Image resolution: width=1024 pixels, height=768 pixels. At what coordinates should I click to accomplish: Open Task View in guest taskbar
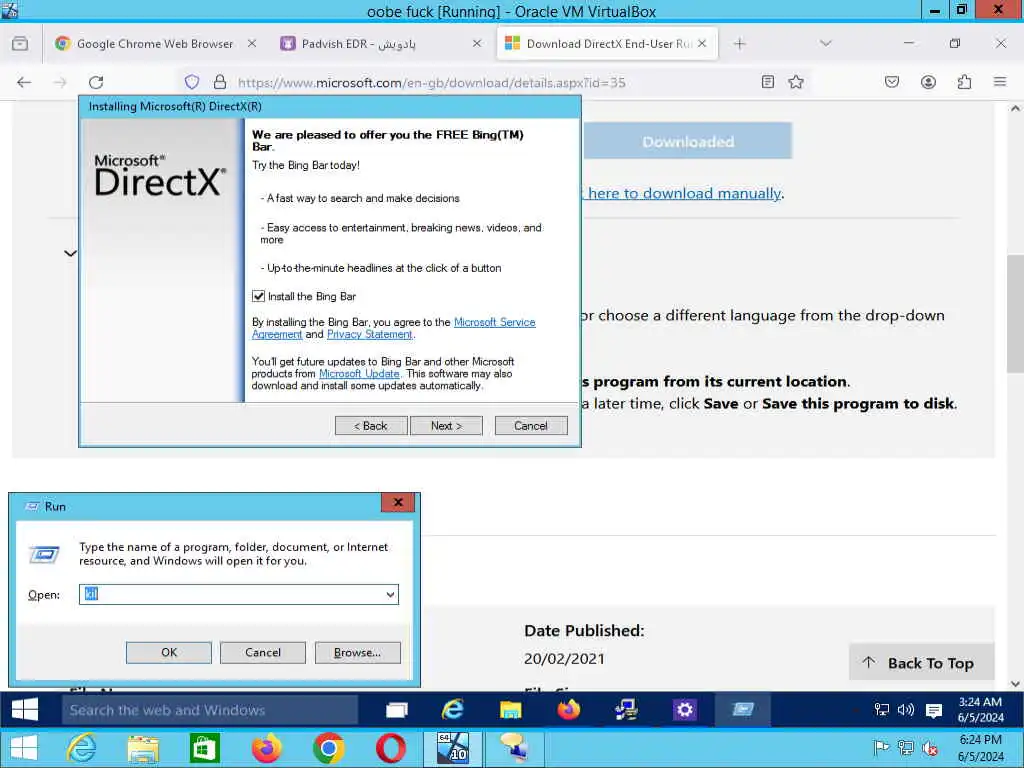pyautogui.click(x=396, y=710)
